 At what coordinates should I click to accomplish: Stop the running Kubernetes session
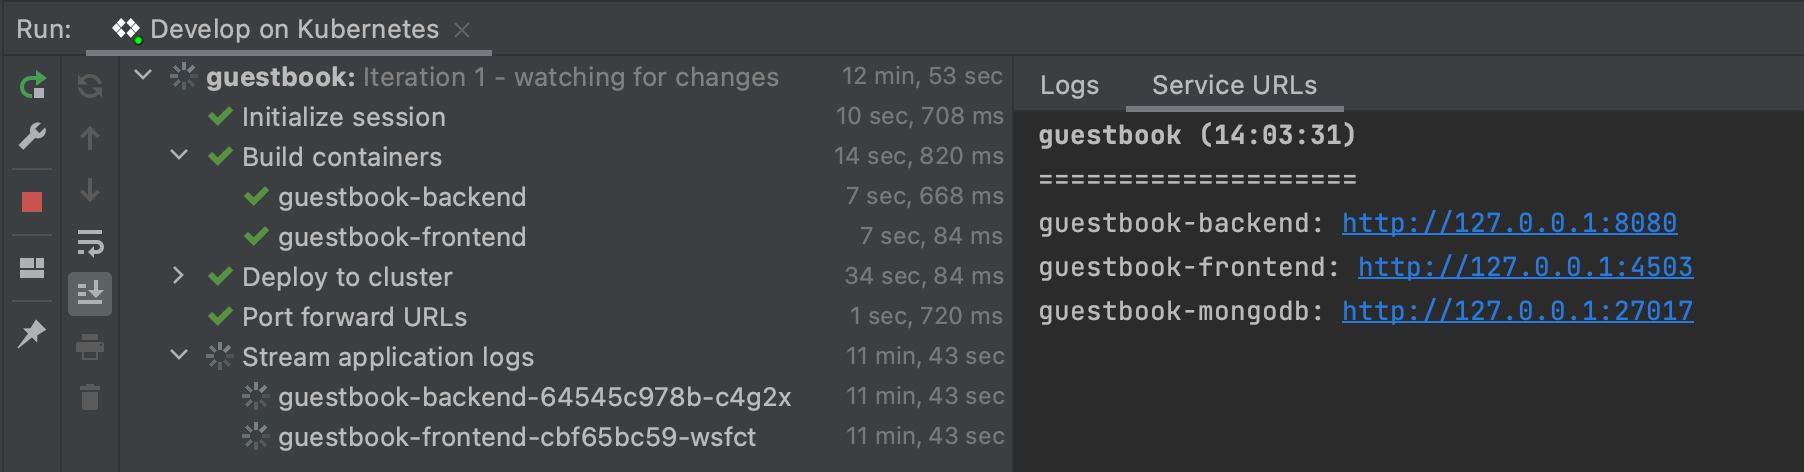[x=32, y=202]
